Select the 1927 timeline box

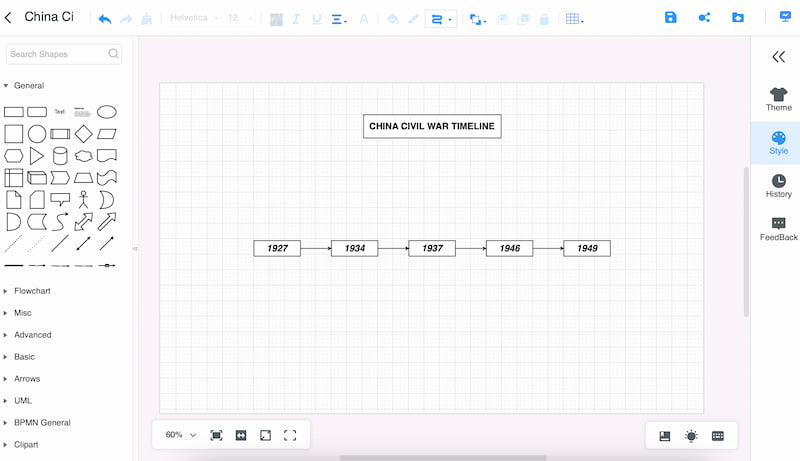277,248
